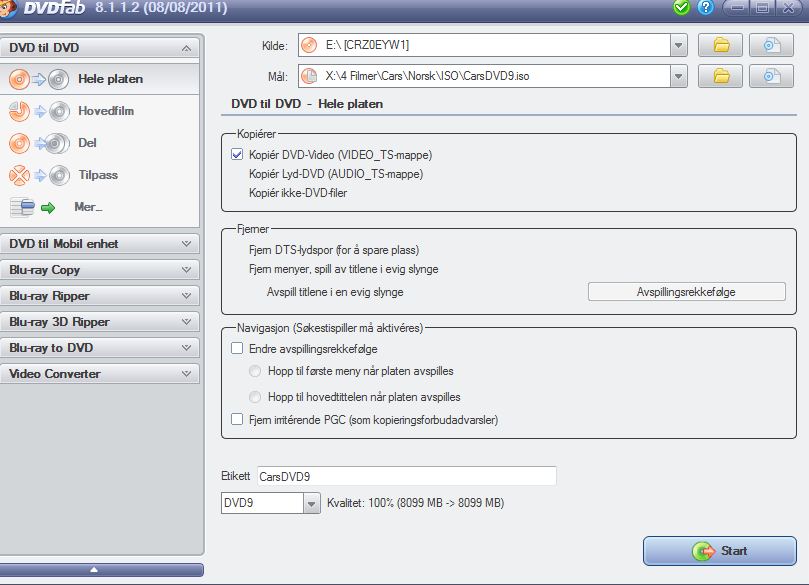Select Hele platen mode
This screenshot has width=809, height=585.
click(99, 79)
